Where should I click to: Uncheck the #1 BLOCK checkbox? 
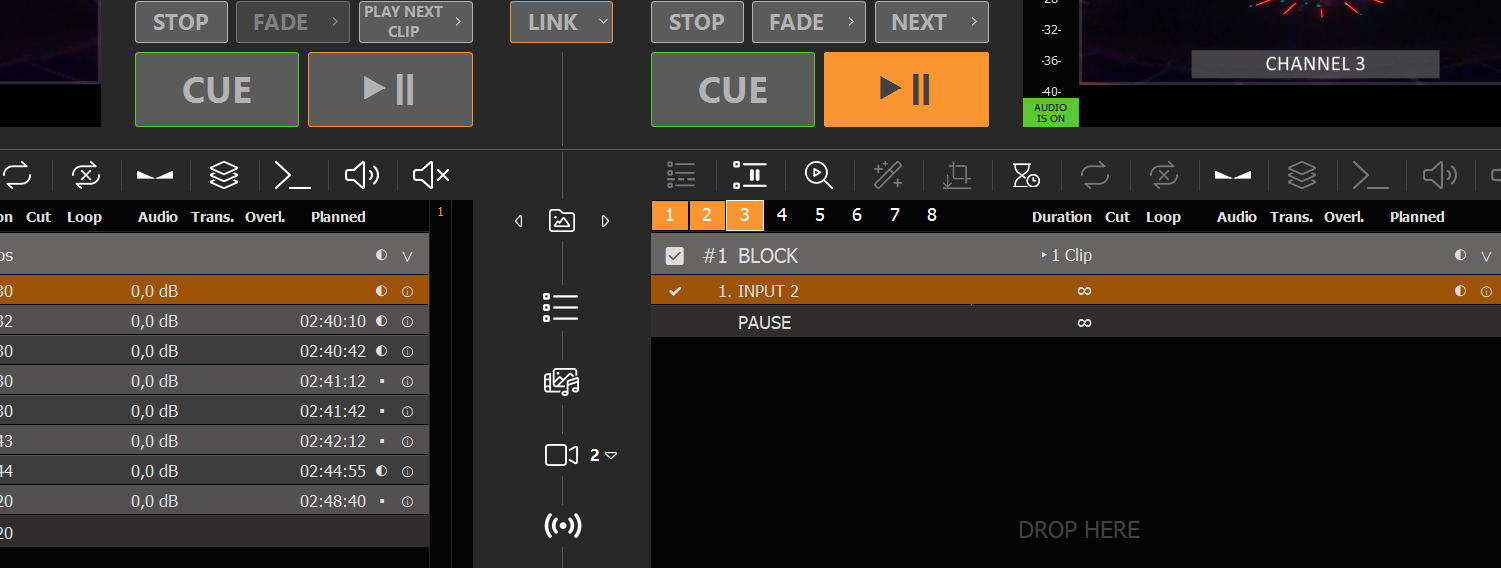(675, 256)
